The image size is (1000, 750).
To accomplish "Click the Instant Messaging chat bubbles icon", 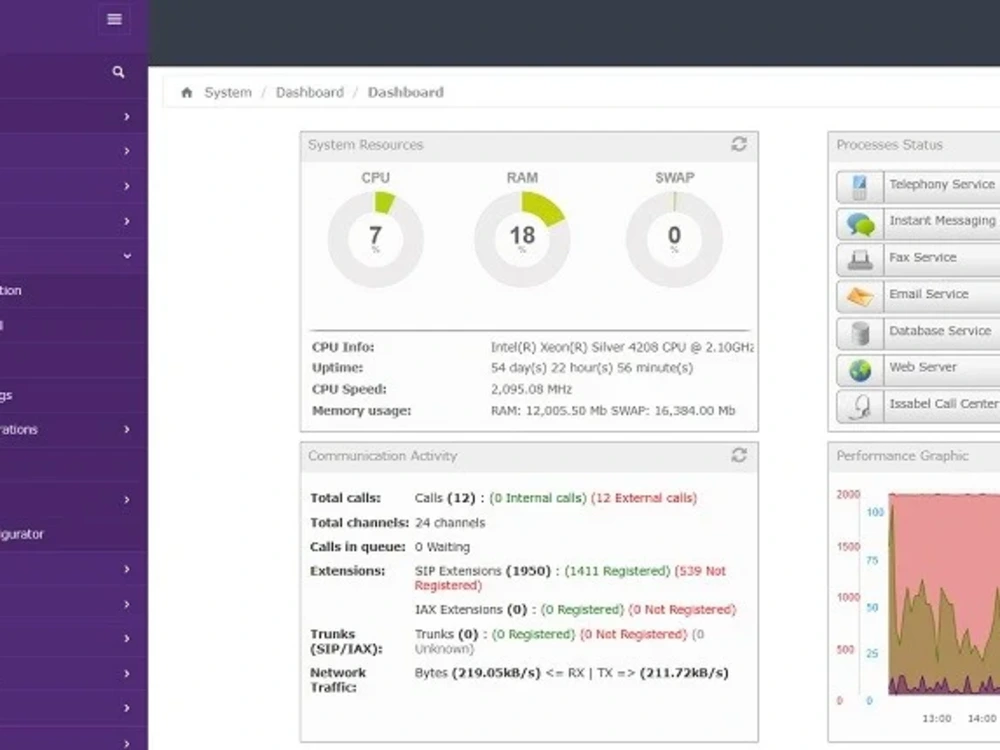I will tap(858, 222).
